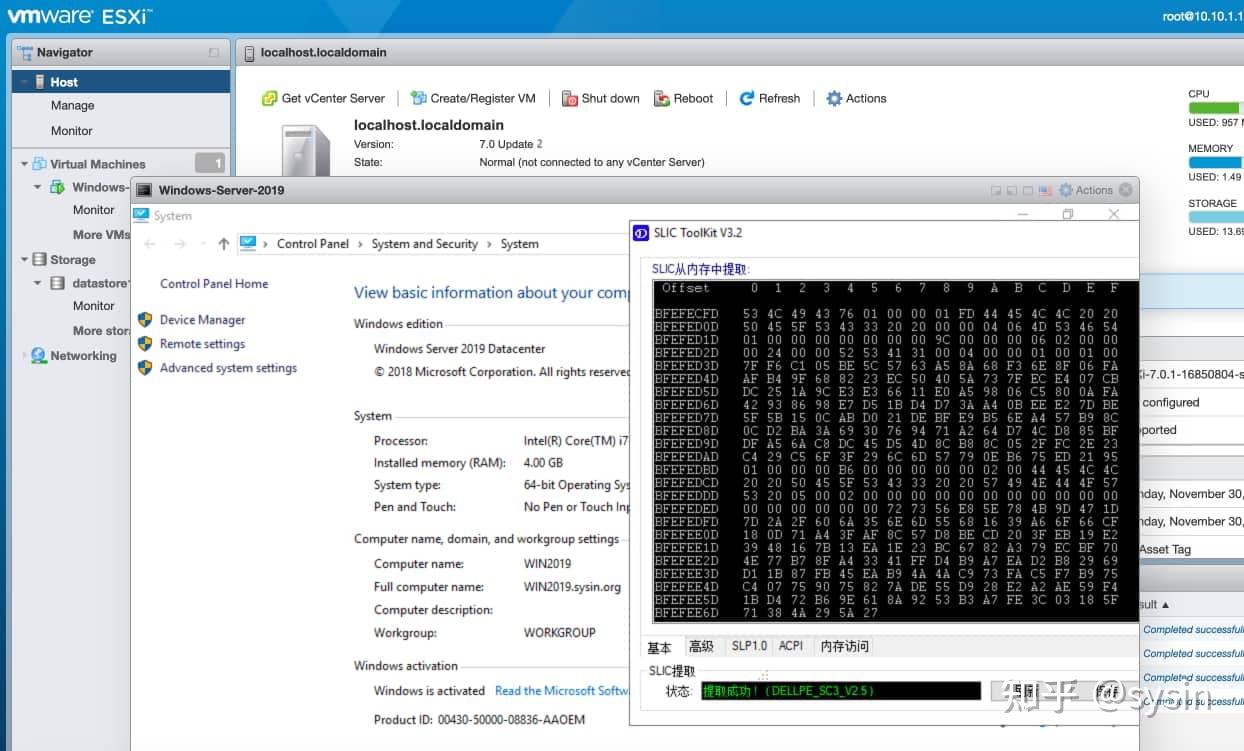Click the Reboot host button
Screen dimensions: 1244x751
[684, 98]
